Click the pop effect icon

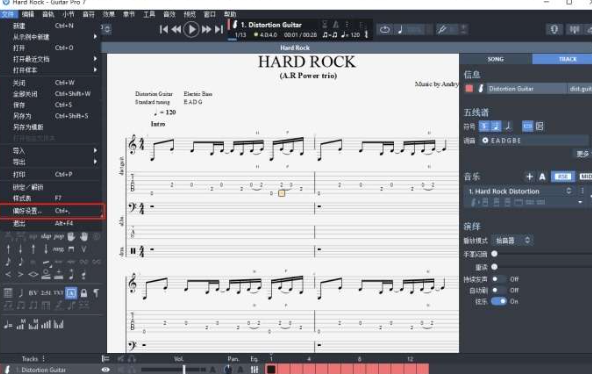tap(59, 236)
